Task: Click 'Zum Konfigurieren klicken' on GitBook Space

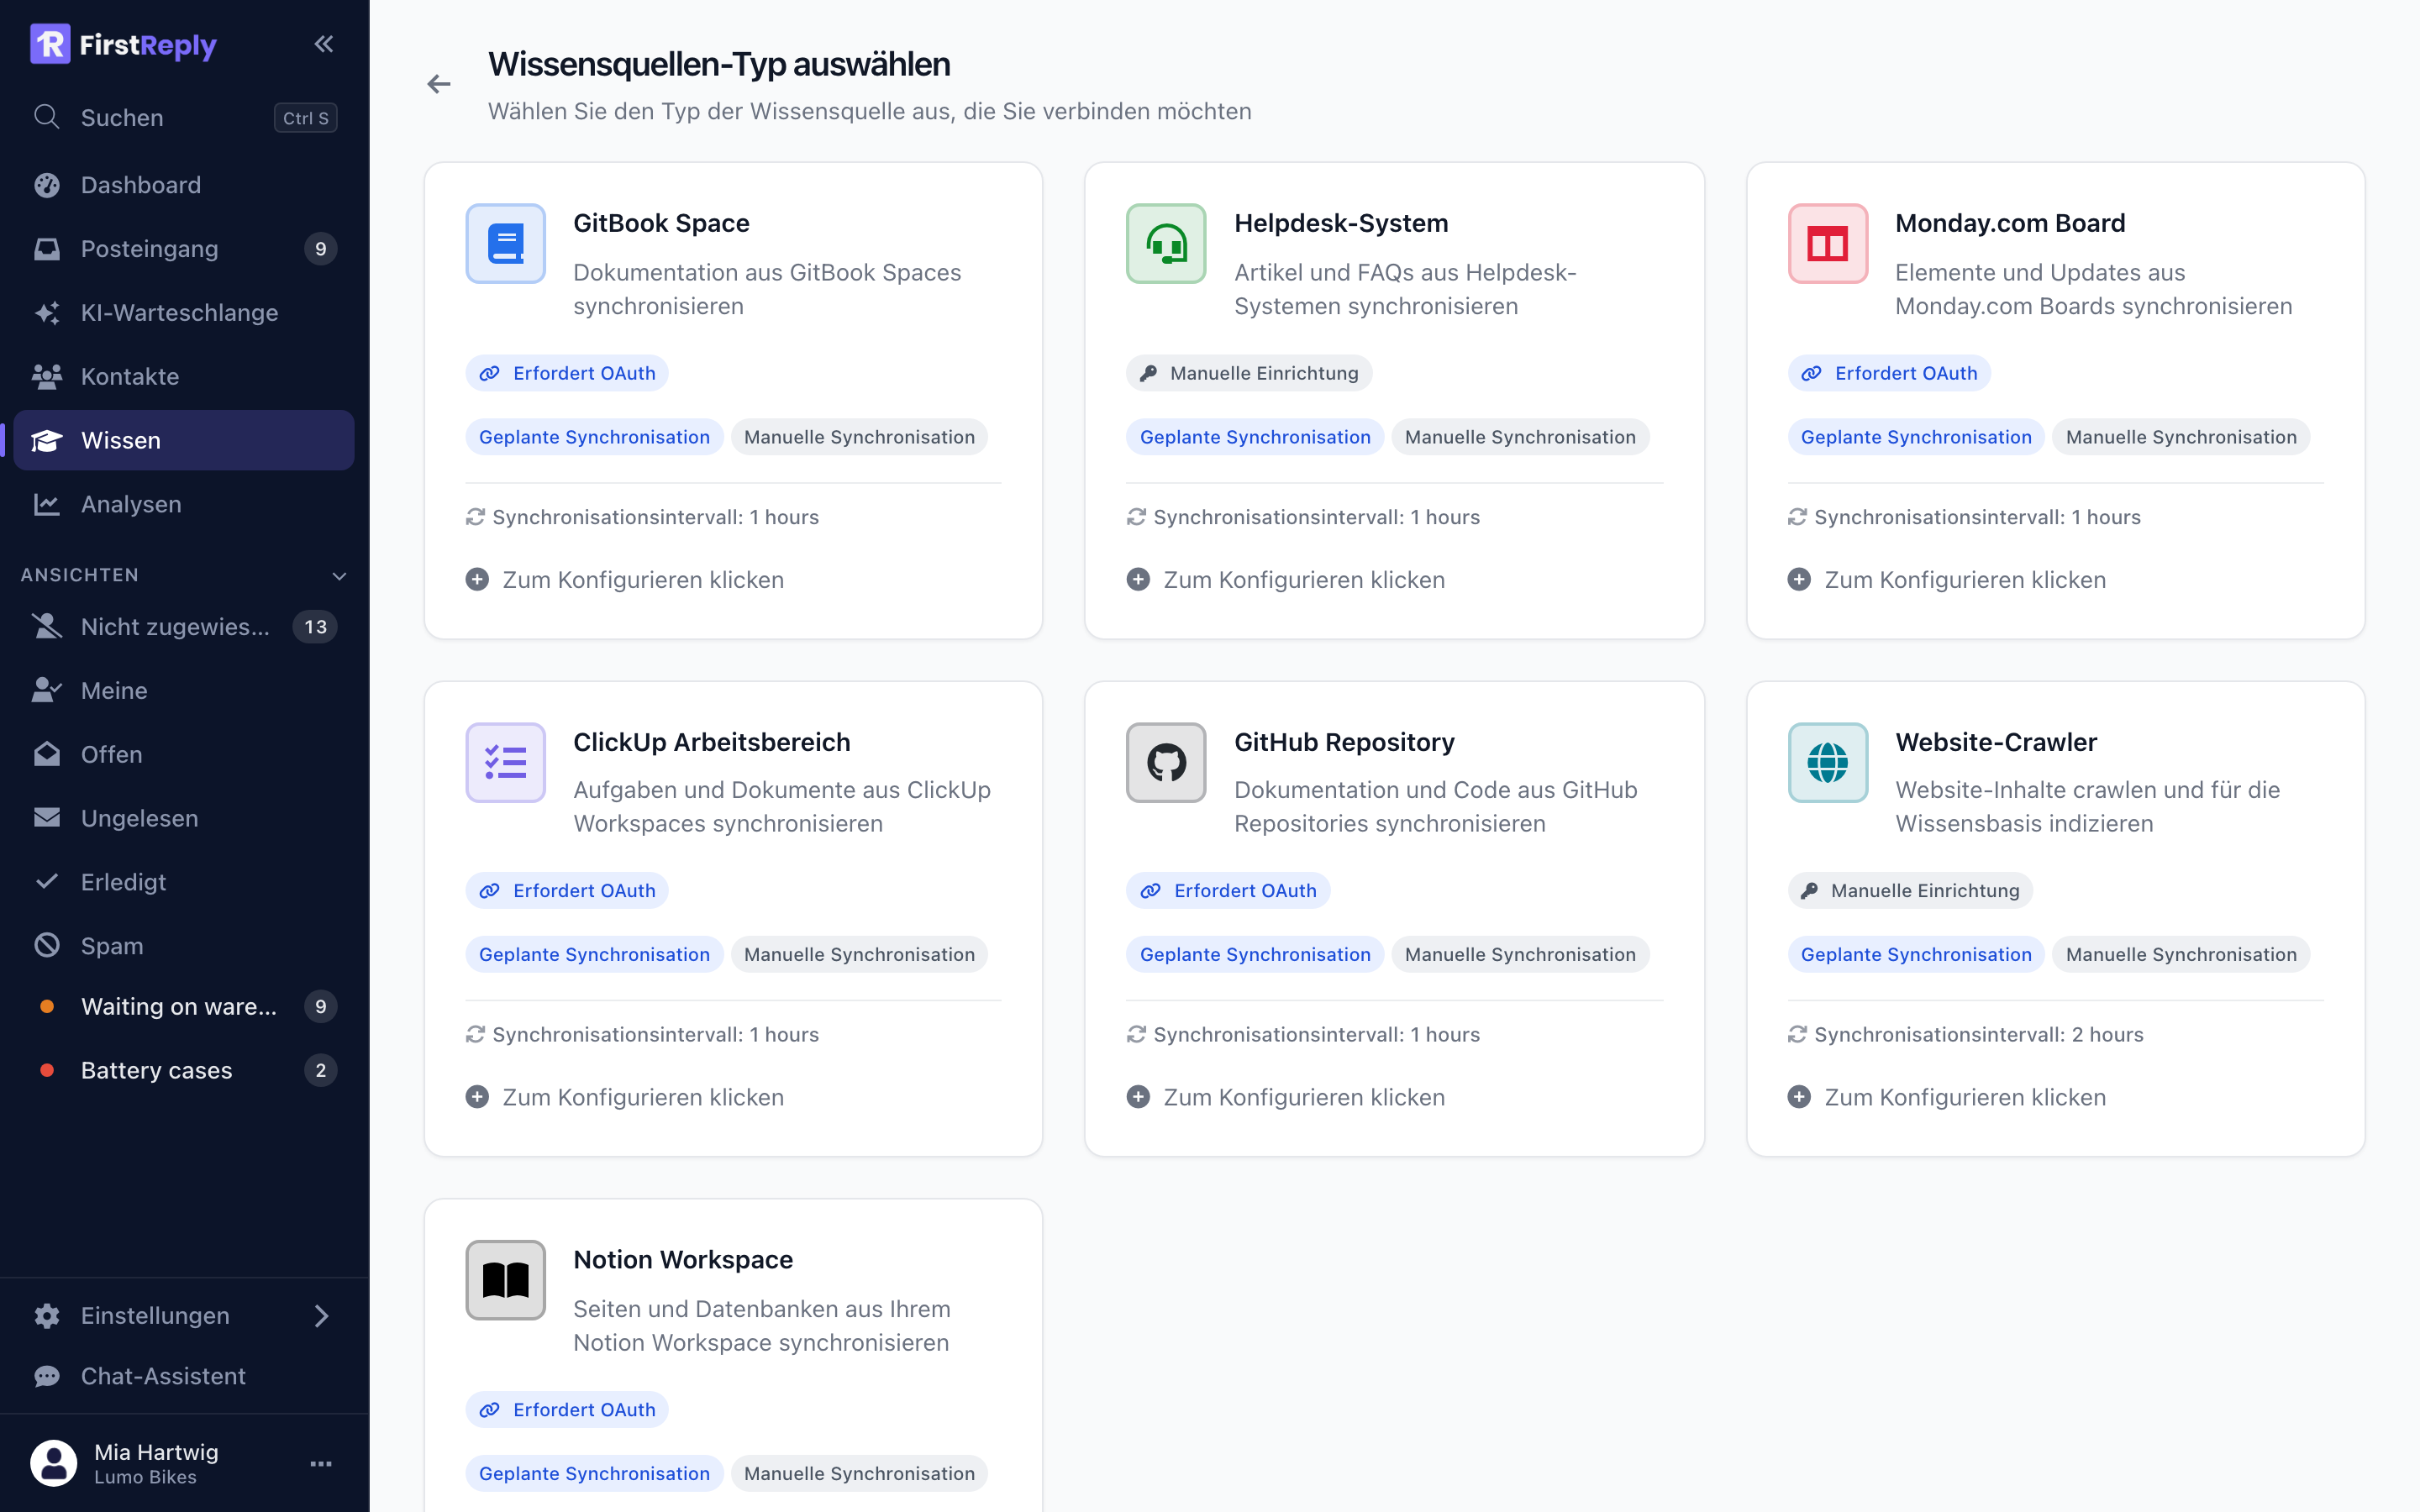Action: [x=643, y=580]
